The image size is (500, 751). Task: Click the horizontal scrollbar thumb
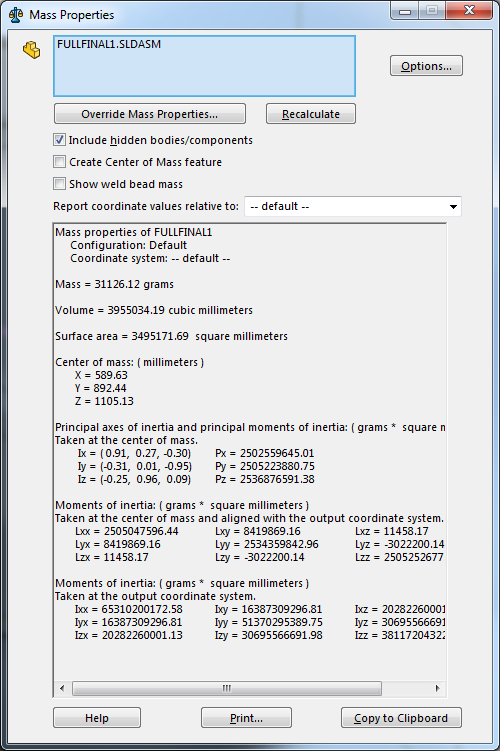[x=227, y=688]
